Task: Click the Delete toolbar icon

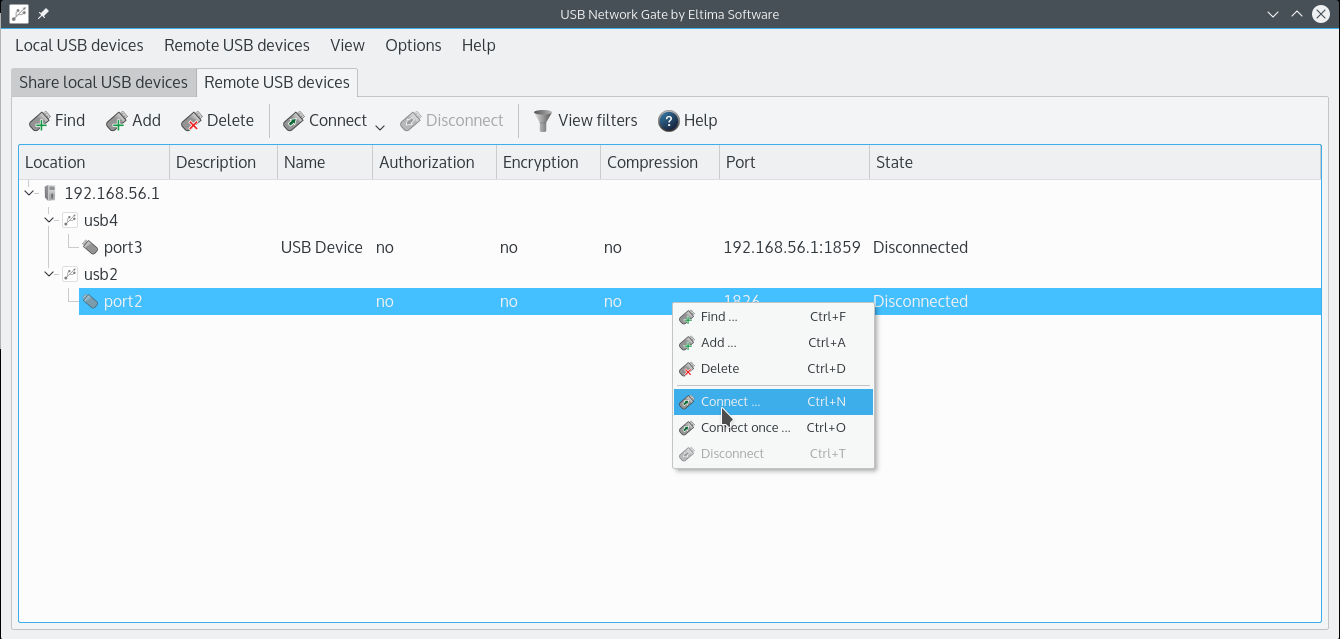Action: click(192, 121)
